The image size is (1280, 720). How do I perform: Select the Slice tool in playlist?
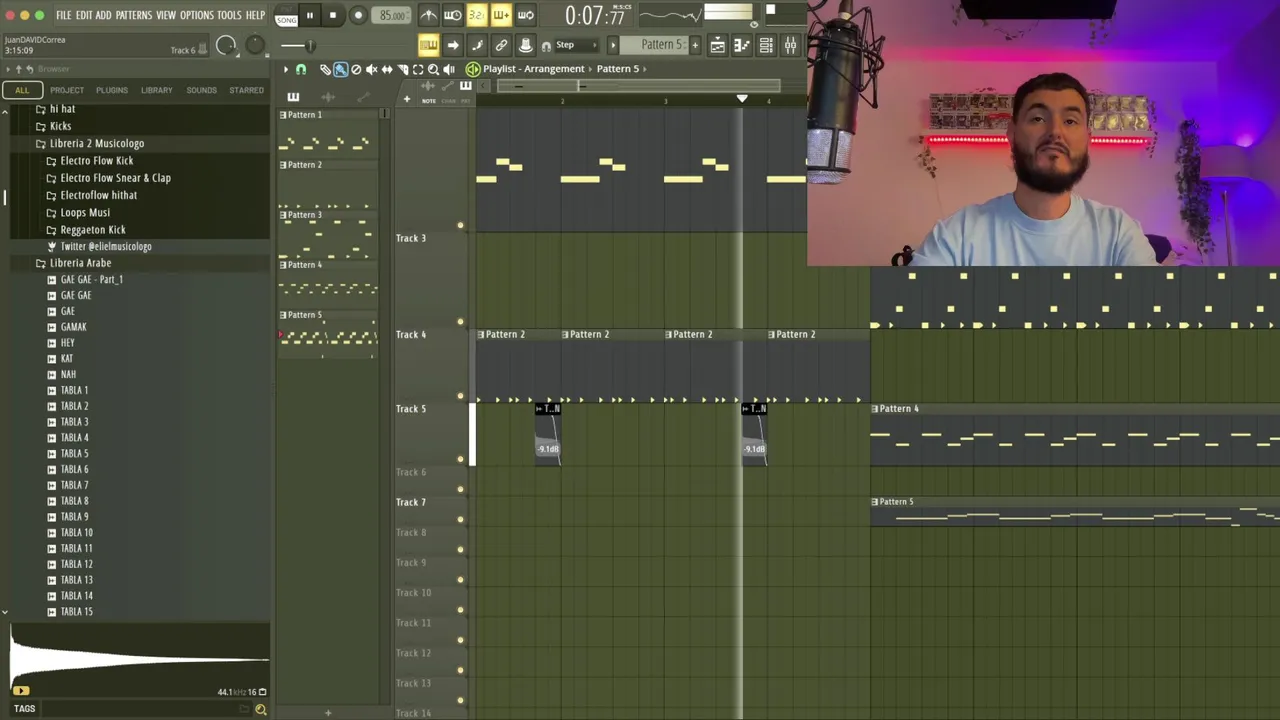(402, 69)
